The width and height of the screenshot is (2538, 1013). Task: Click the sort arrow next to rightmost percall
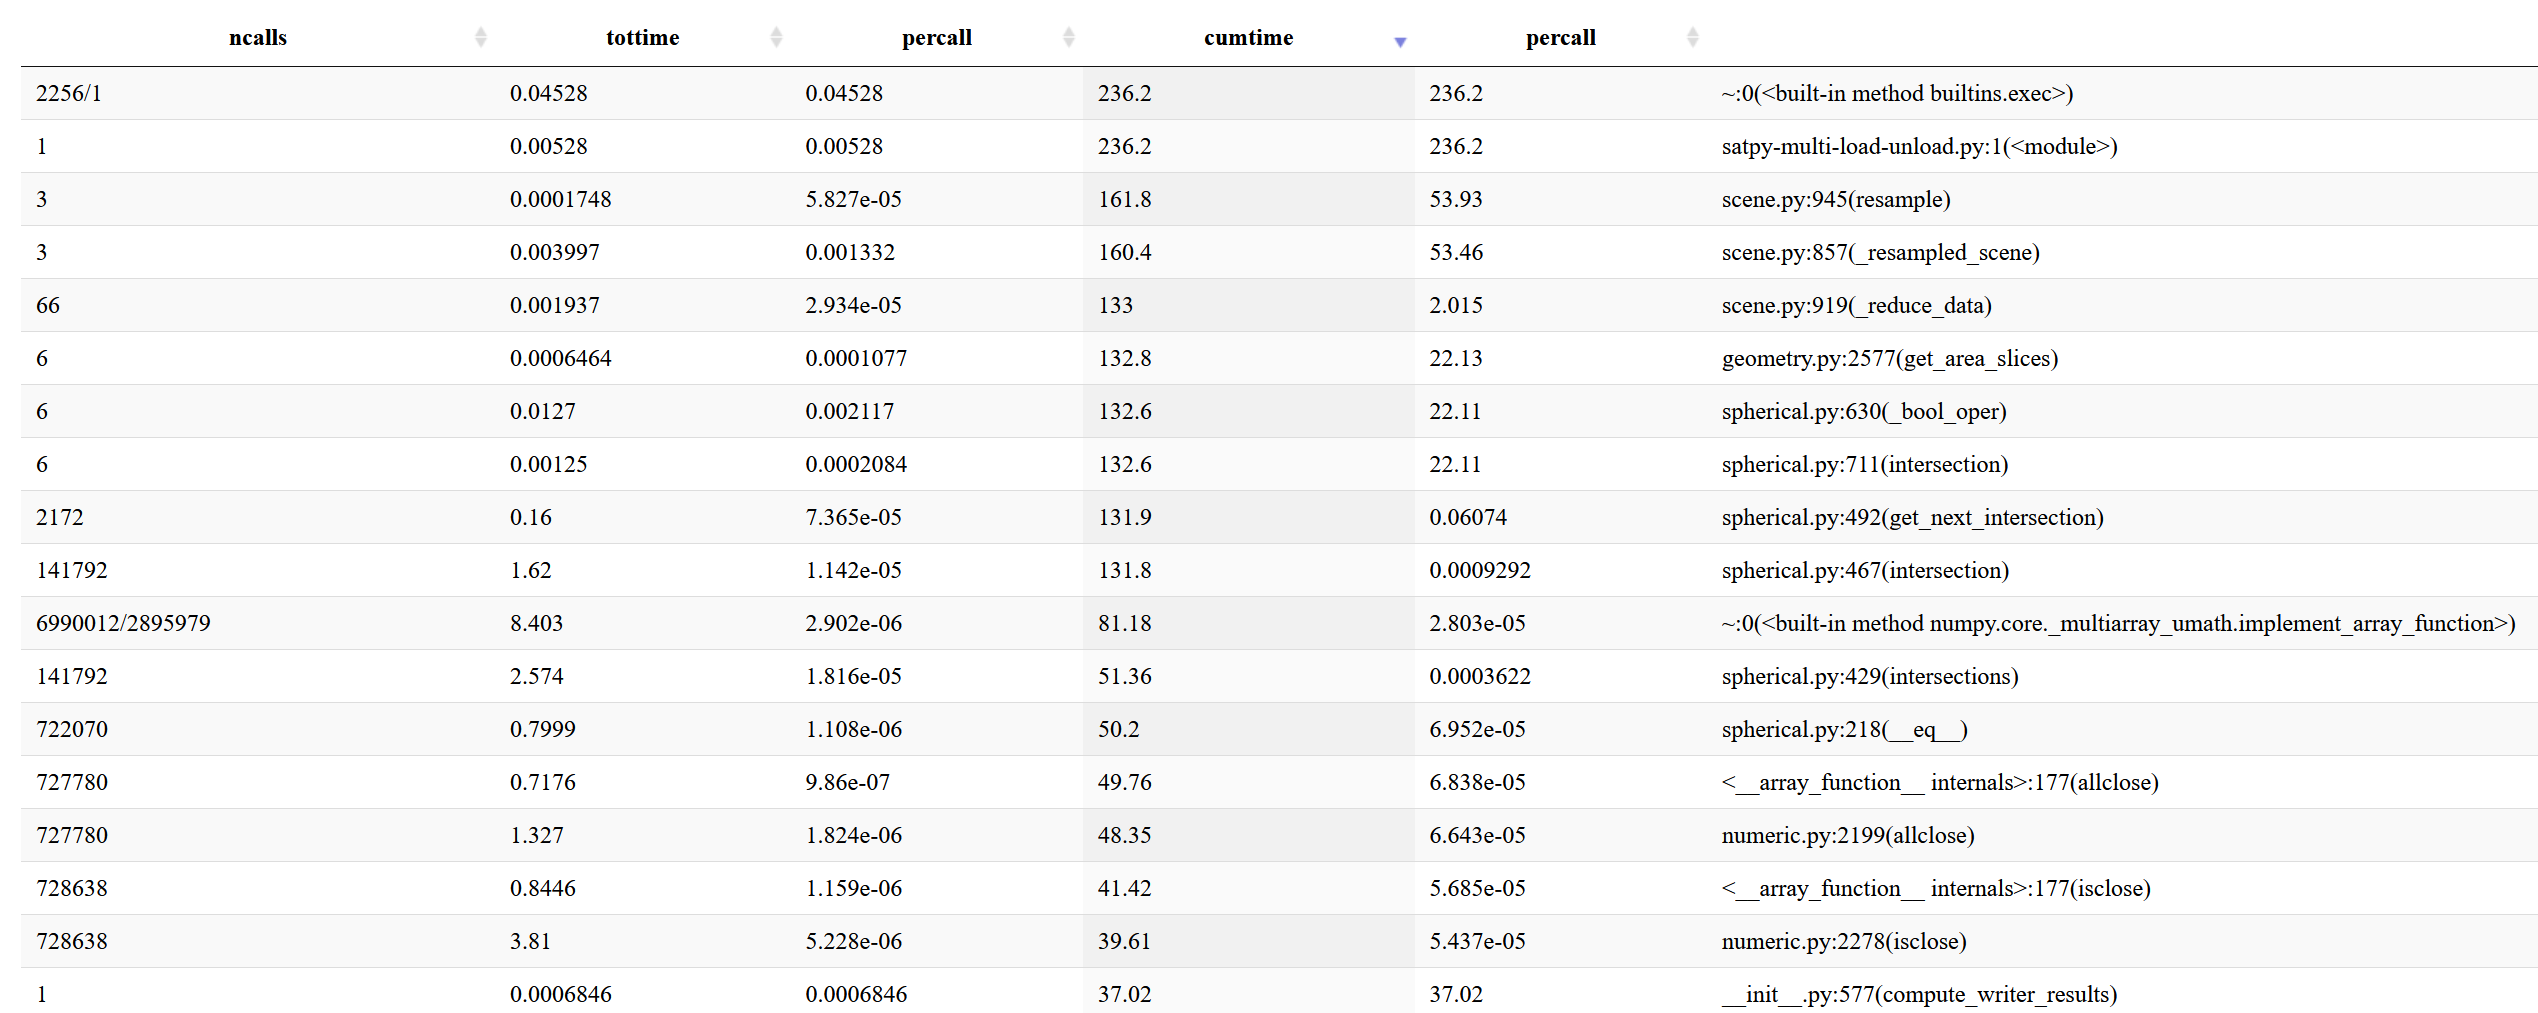[x=1693, y=36]
